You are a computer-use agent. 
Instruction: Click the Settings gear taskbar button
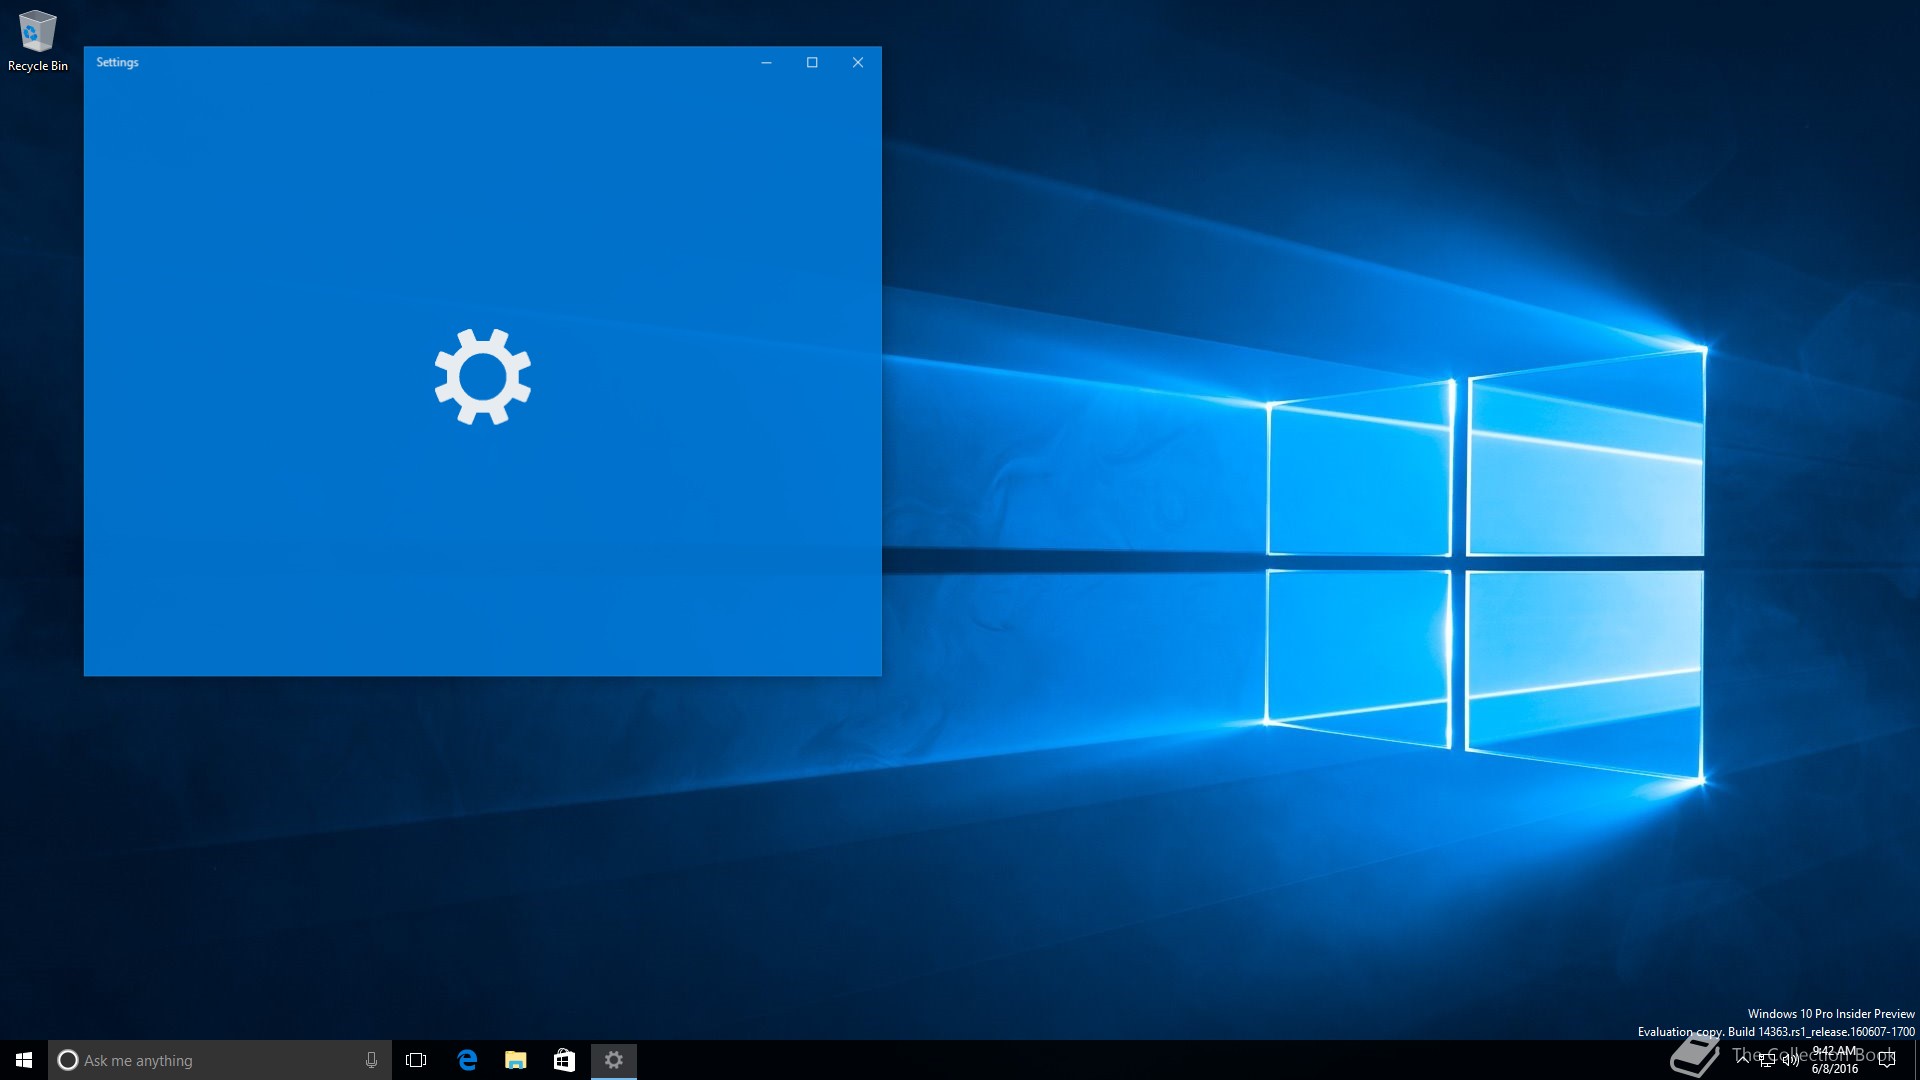click(x=613, y=1060)
